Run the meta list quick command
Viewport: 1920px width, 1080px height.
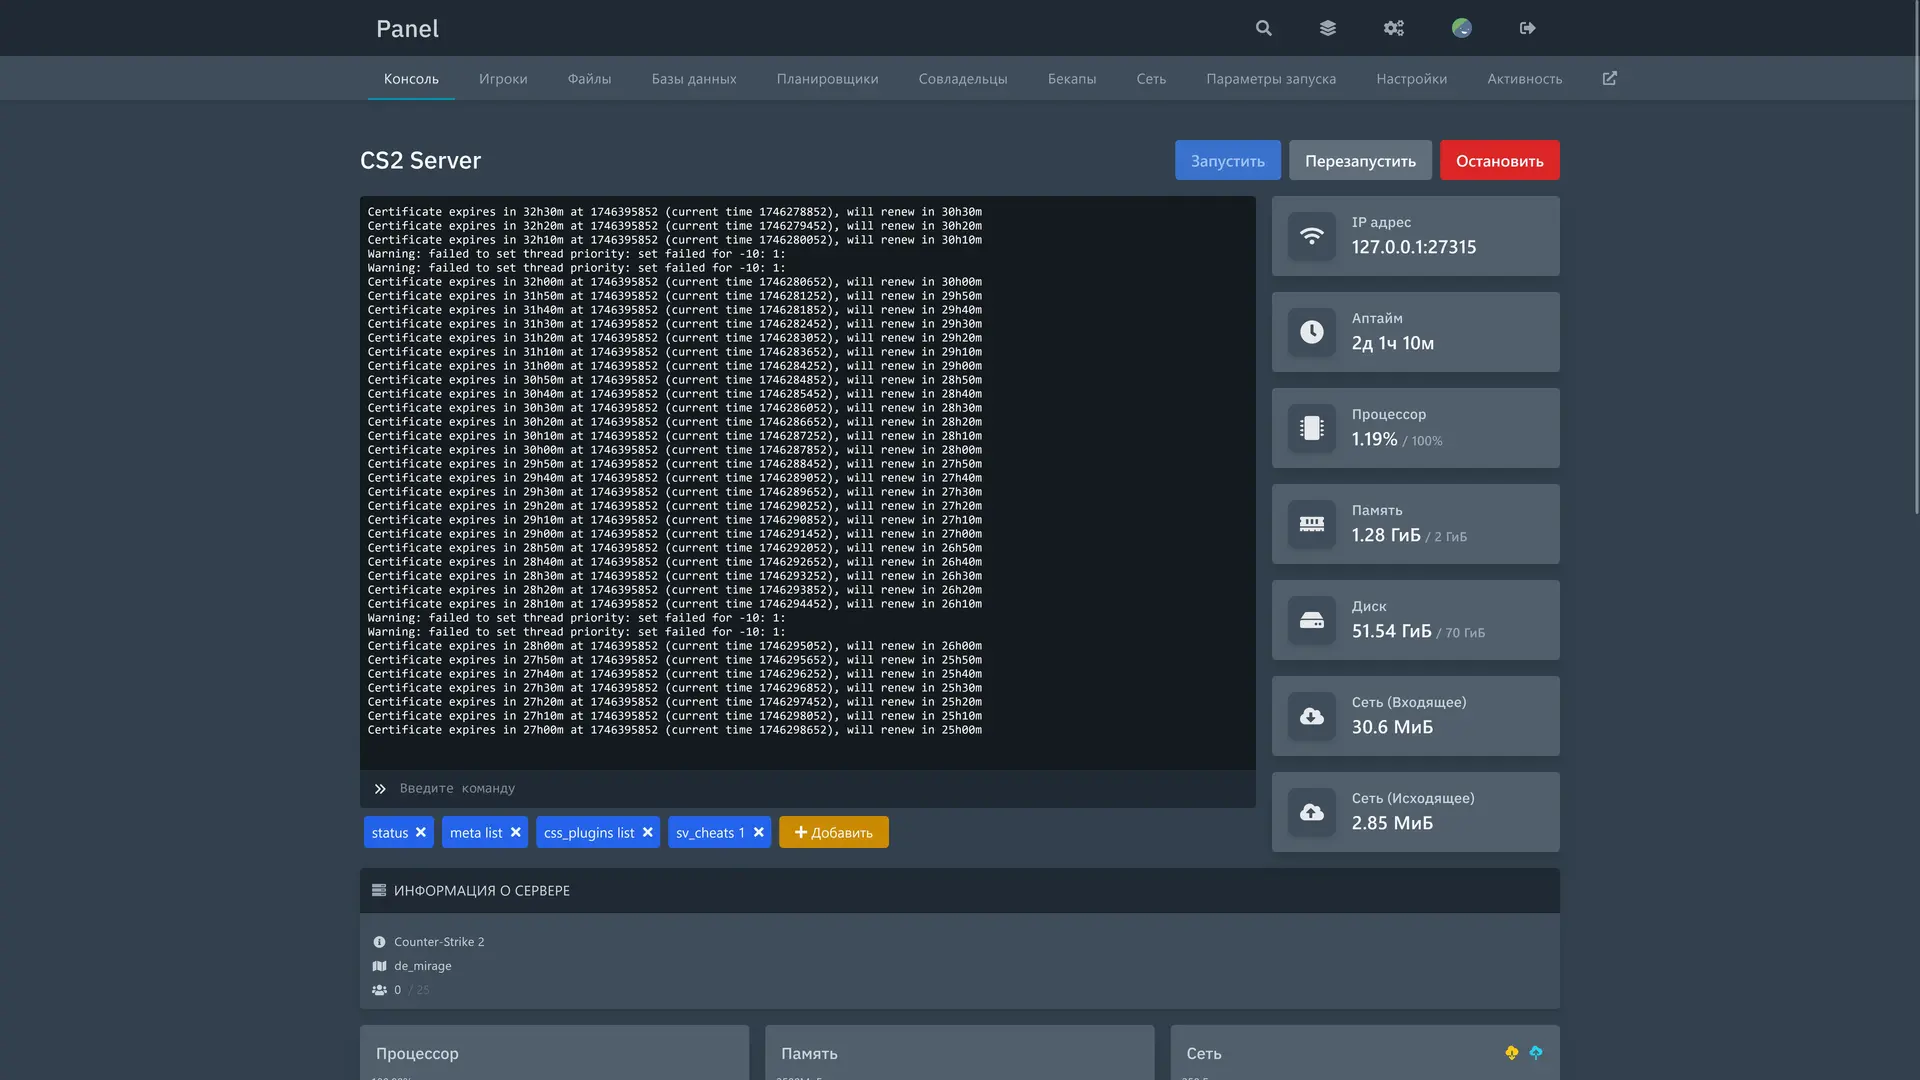click(x=476, y=832)
